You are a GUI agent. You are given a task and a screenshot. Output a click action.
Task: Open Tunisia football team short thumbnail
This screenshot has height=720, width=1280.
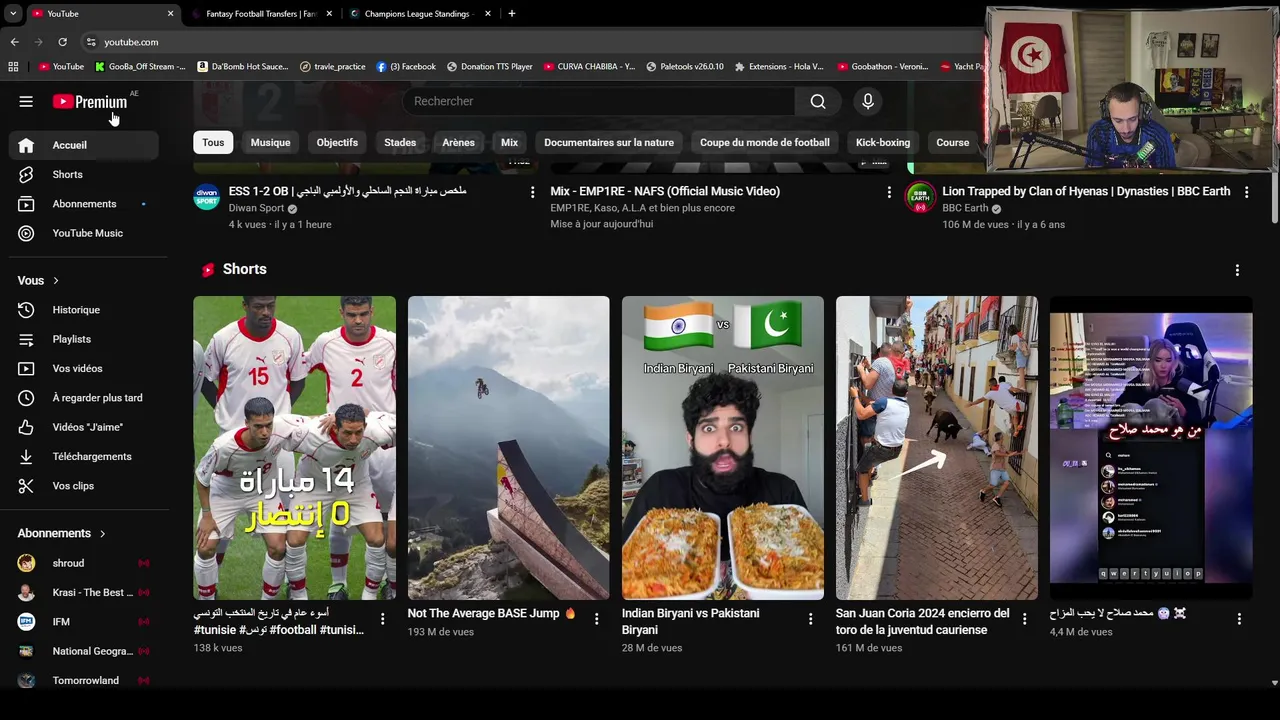294,448
